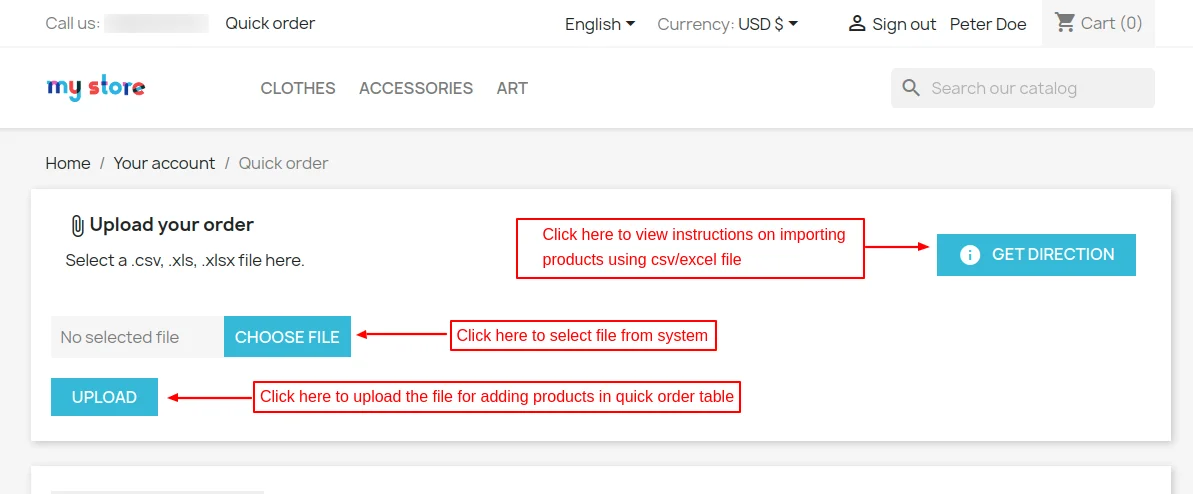Open the English language dropdown
This screenshot has height=494, width=1193.
(x=600, y=24)
